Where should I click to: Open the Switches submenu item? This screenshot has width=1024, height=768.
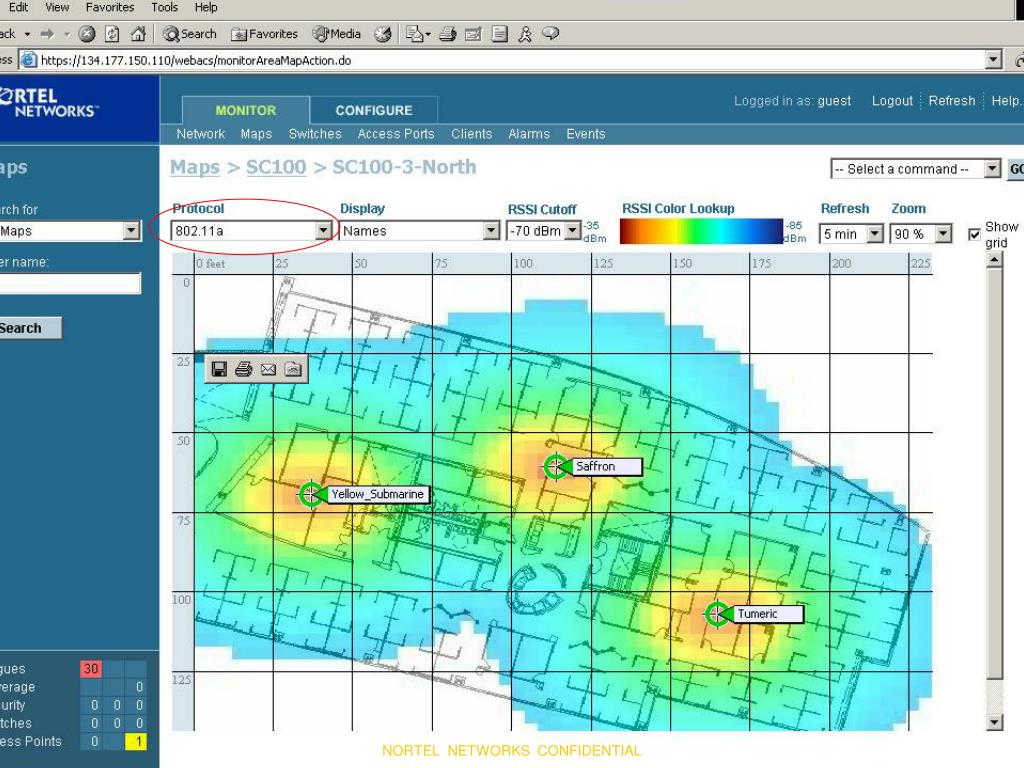[315, 134]
